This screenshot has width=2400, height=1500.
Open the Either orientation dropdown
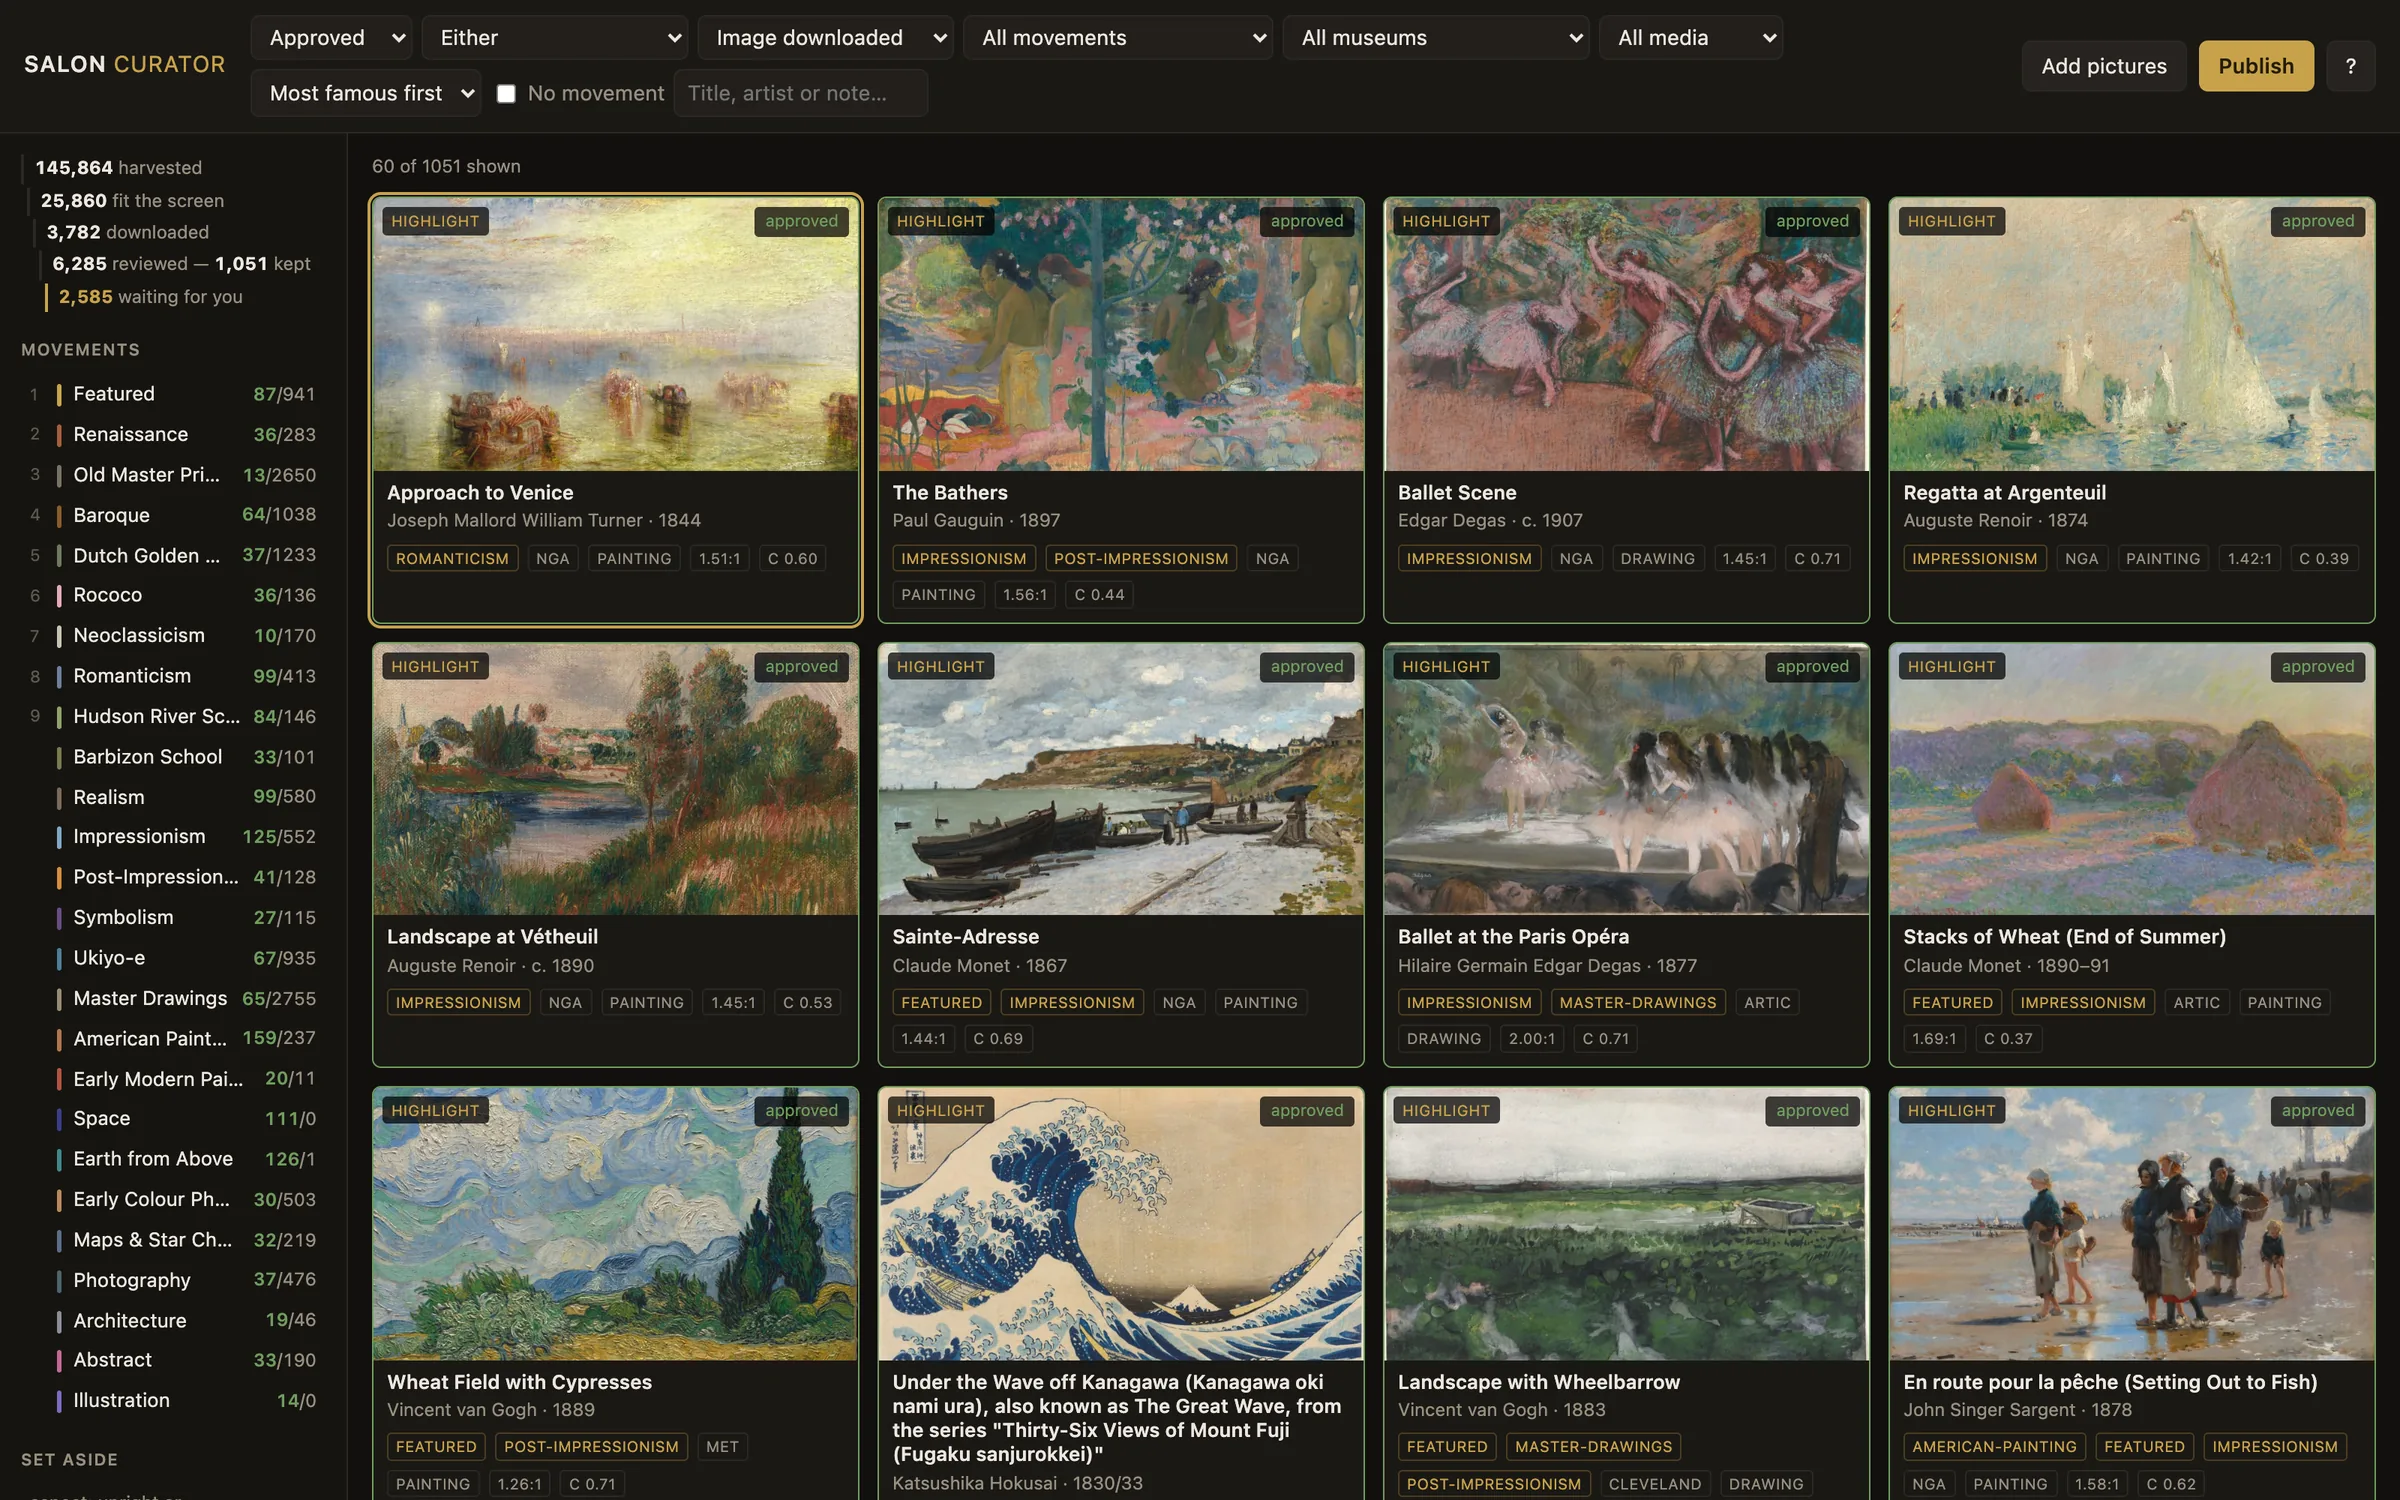(555, 38)
